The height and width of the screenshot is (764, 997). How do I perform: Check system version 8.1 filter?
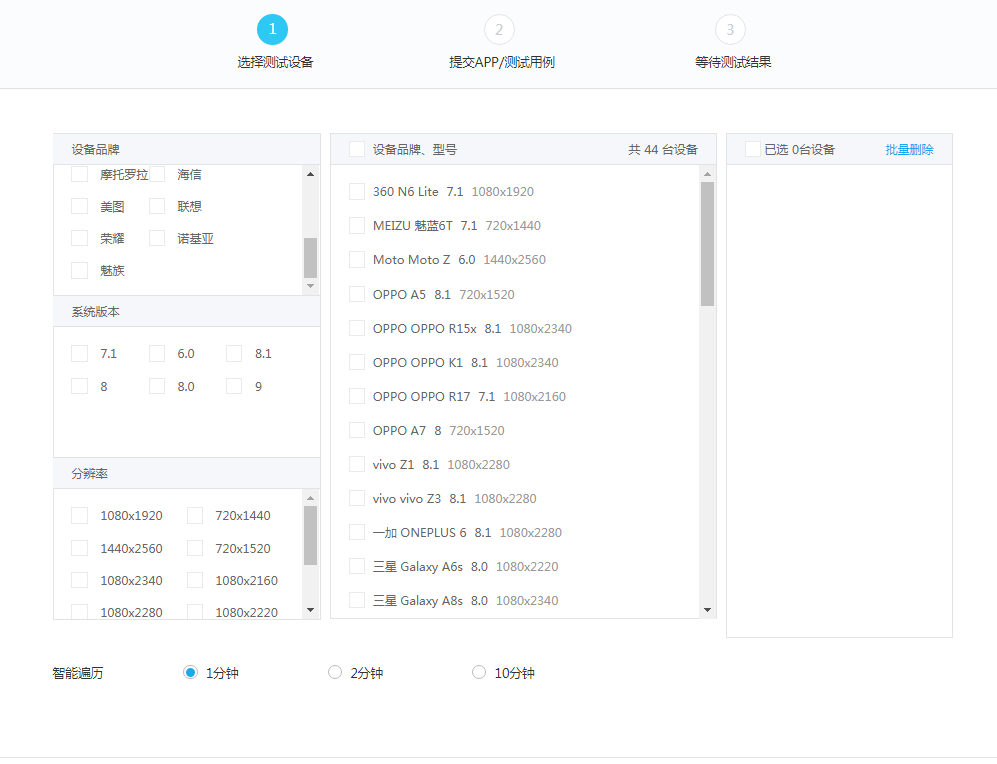point(234,353)
